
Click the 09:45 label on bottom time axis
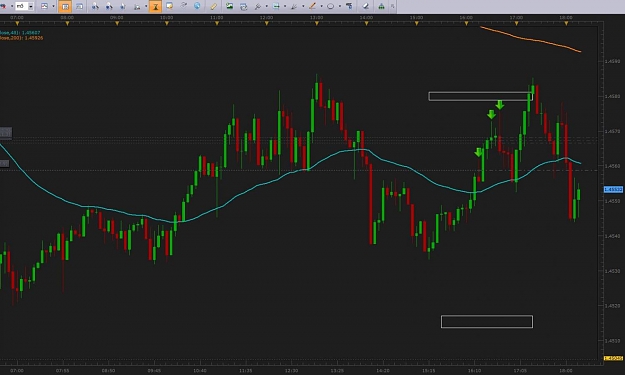(154, 371)
